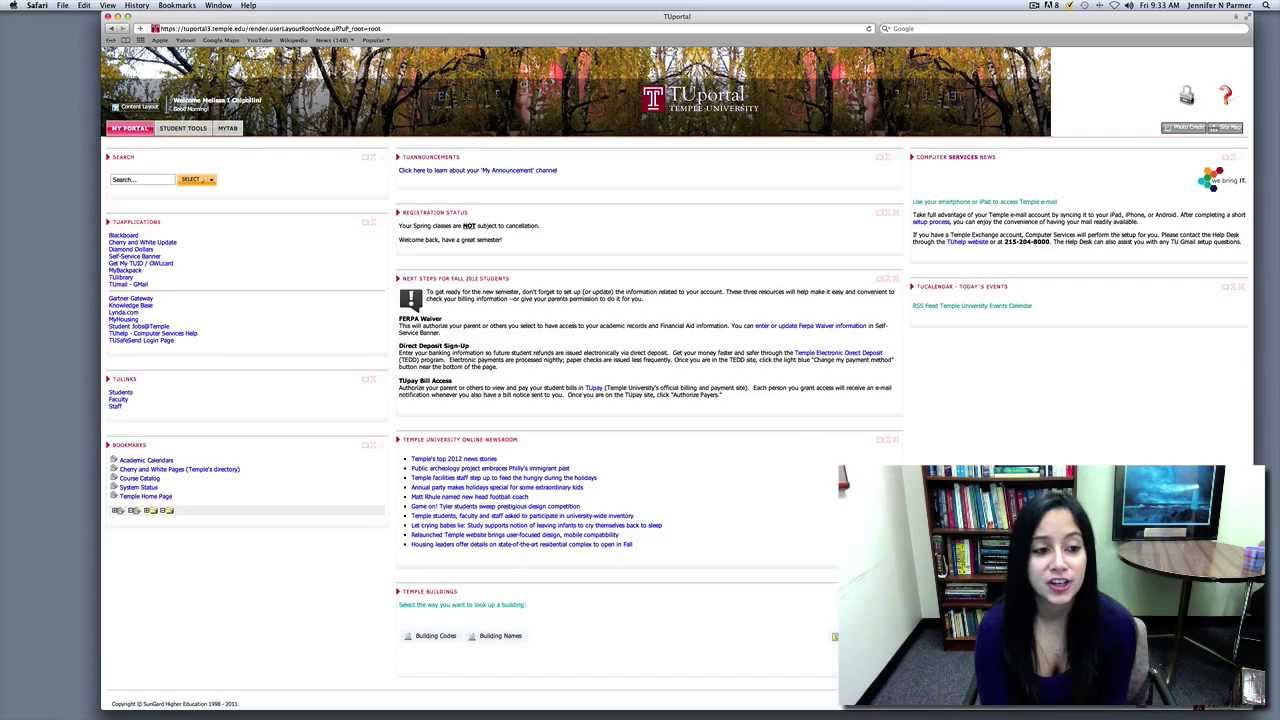Click the 'My Announcement' channel link
This screenshot has height=720, width=1280.
coord(478,171)
